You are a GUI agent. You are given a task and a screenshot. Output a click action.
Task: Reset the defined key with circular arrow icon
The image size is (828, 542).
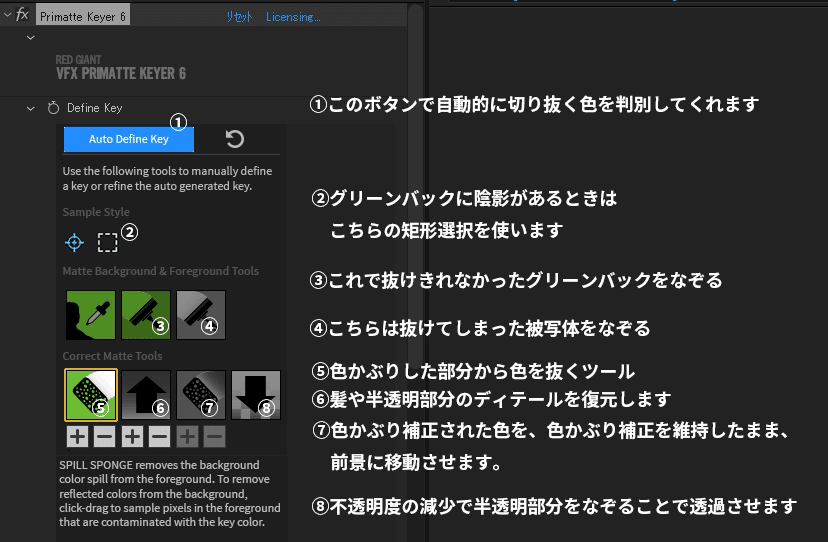(235, 139)
